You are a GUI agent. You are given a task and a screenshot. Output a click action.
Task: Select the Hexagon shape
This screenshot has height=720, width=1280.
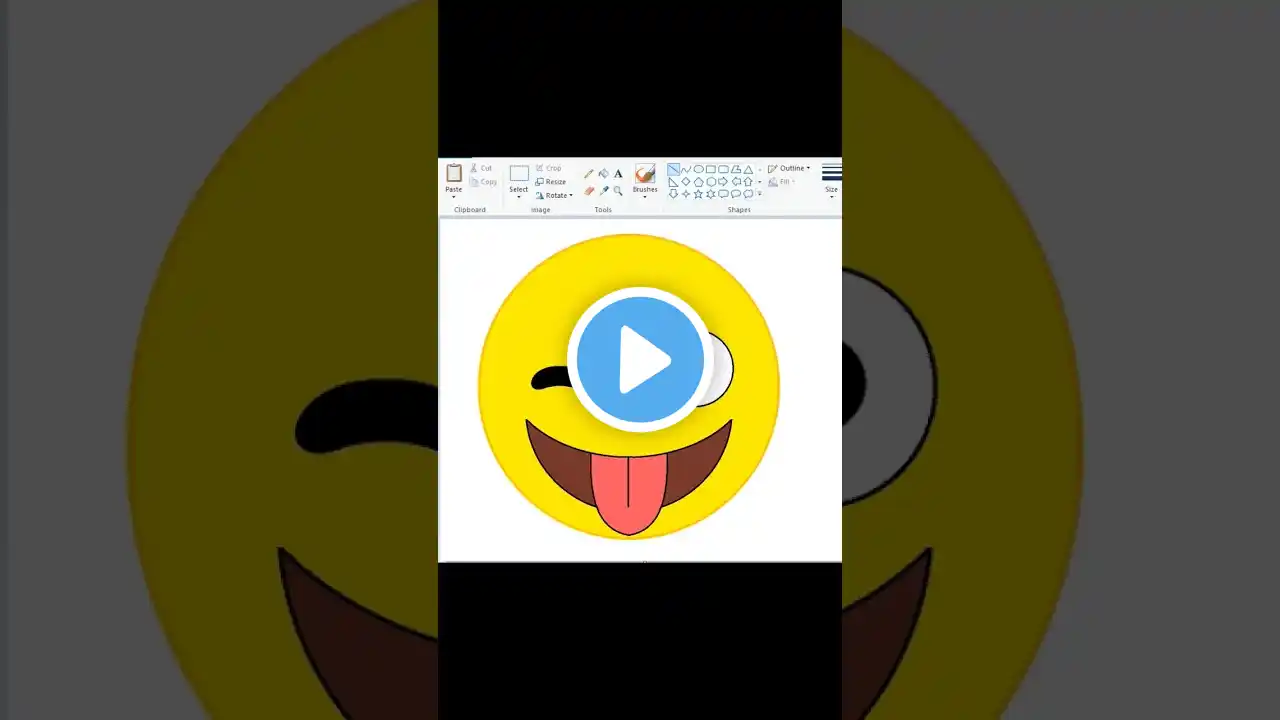[711, 182]
